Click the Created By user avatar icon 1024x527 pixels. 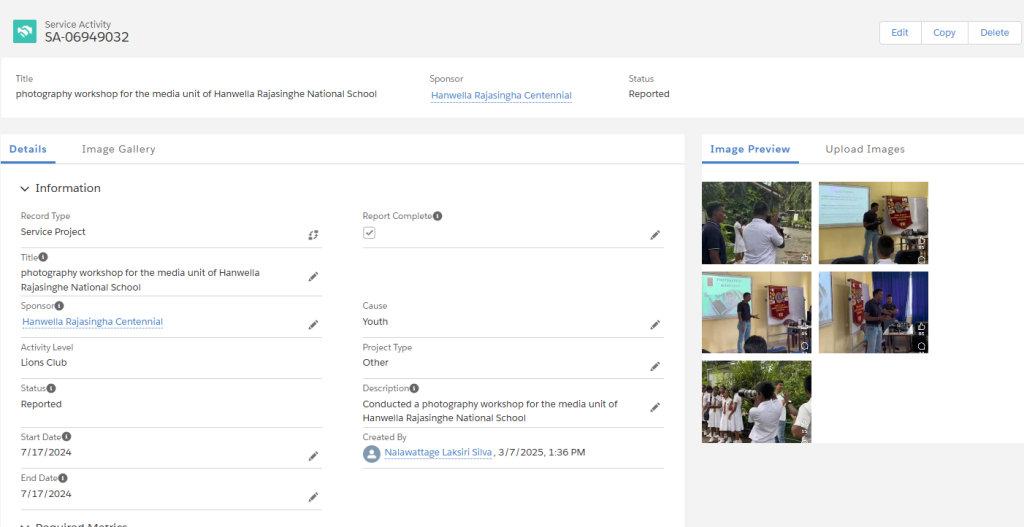[x=372, y=454]
